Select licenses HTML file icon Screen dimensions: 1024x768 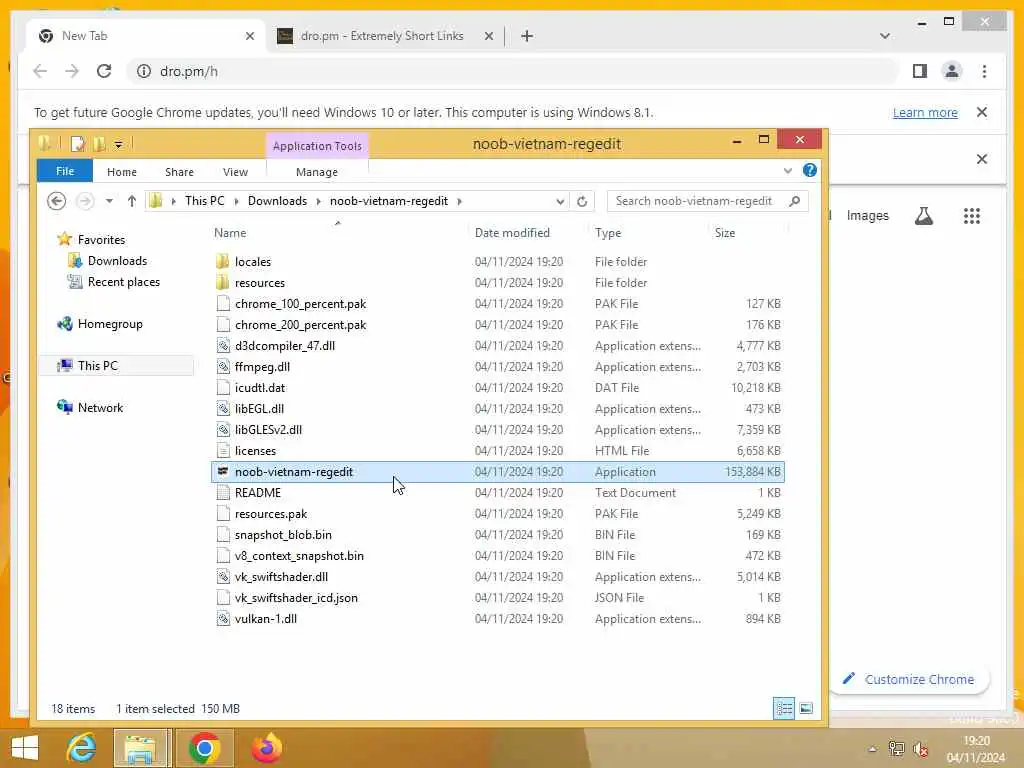click(x=223, y=451)
